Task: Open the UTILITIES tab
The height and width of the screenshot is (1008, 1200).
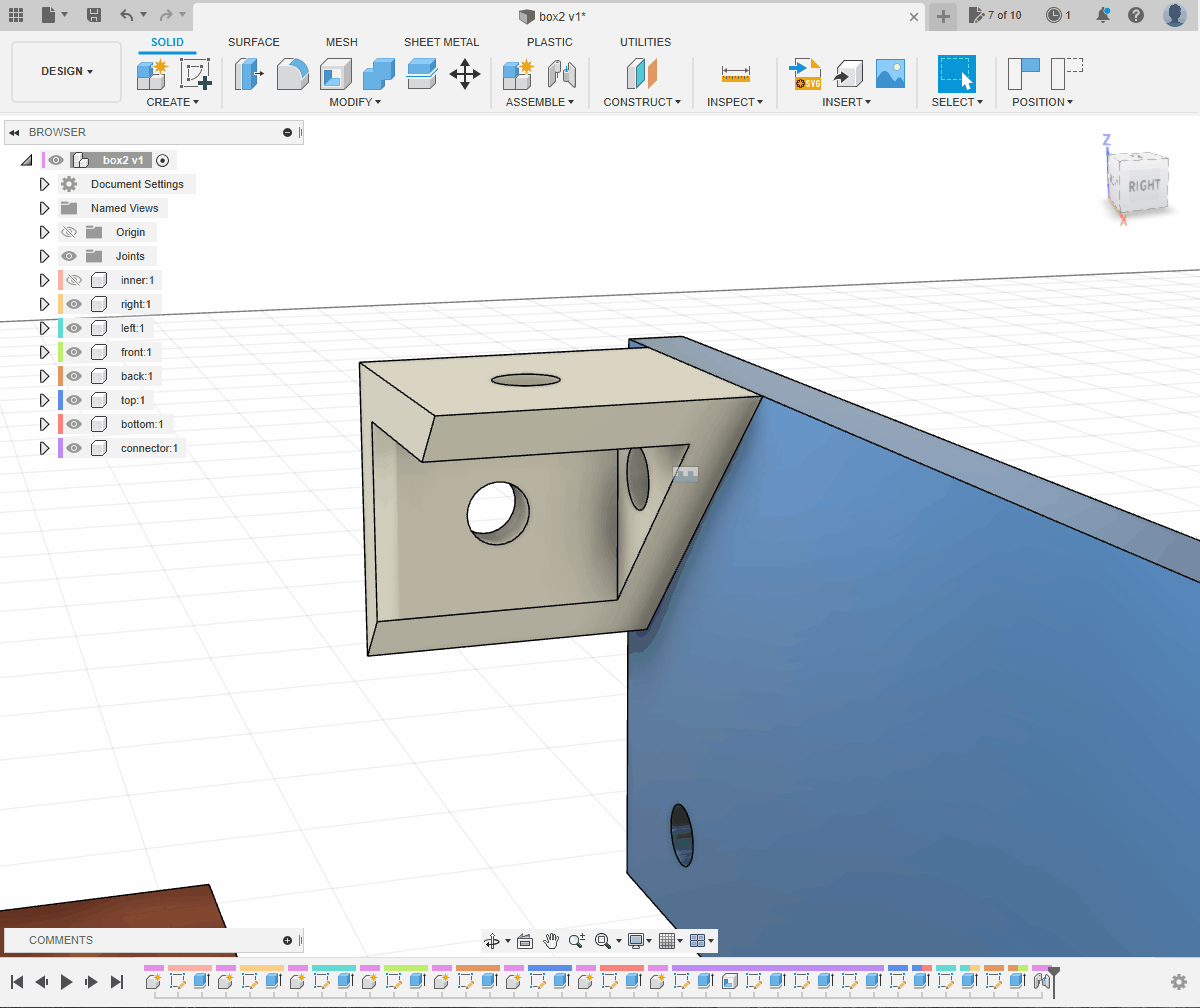Action: click(x=645, y=42)
